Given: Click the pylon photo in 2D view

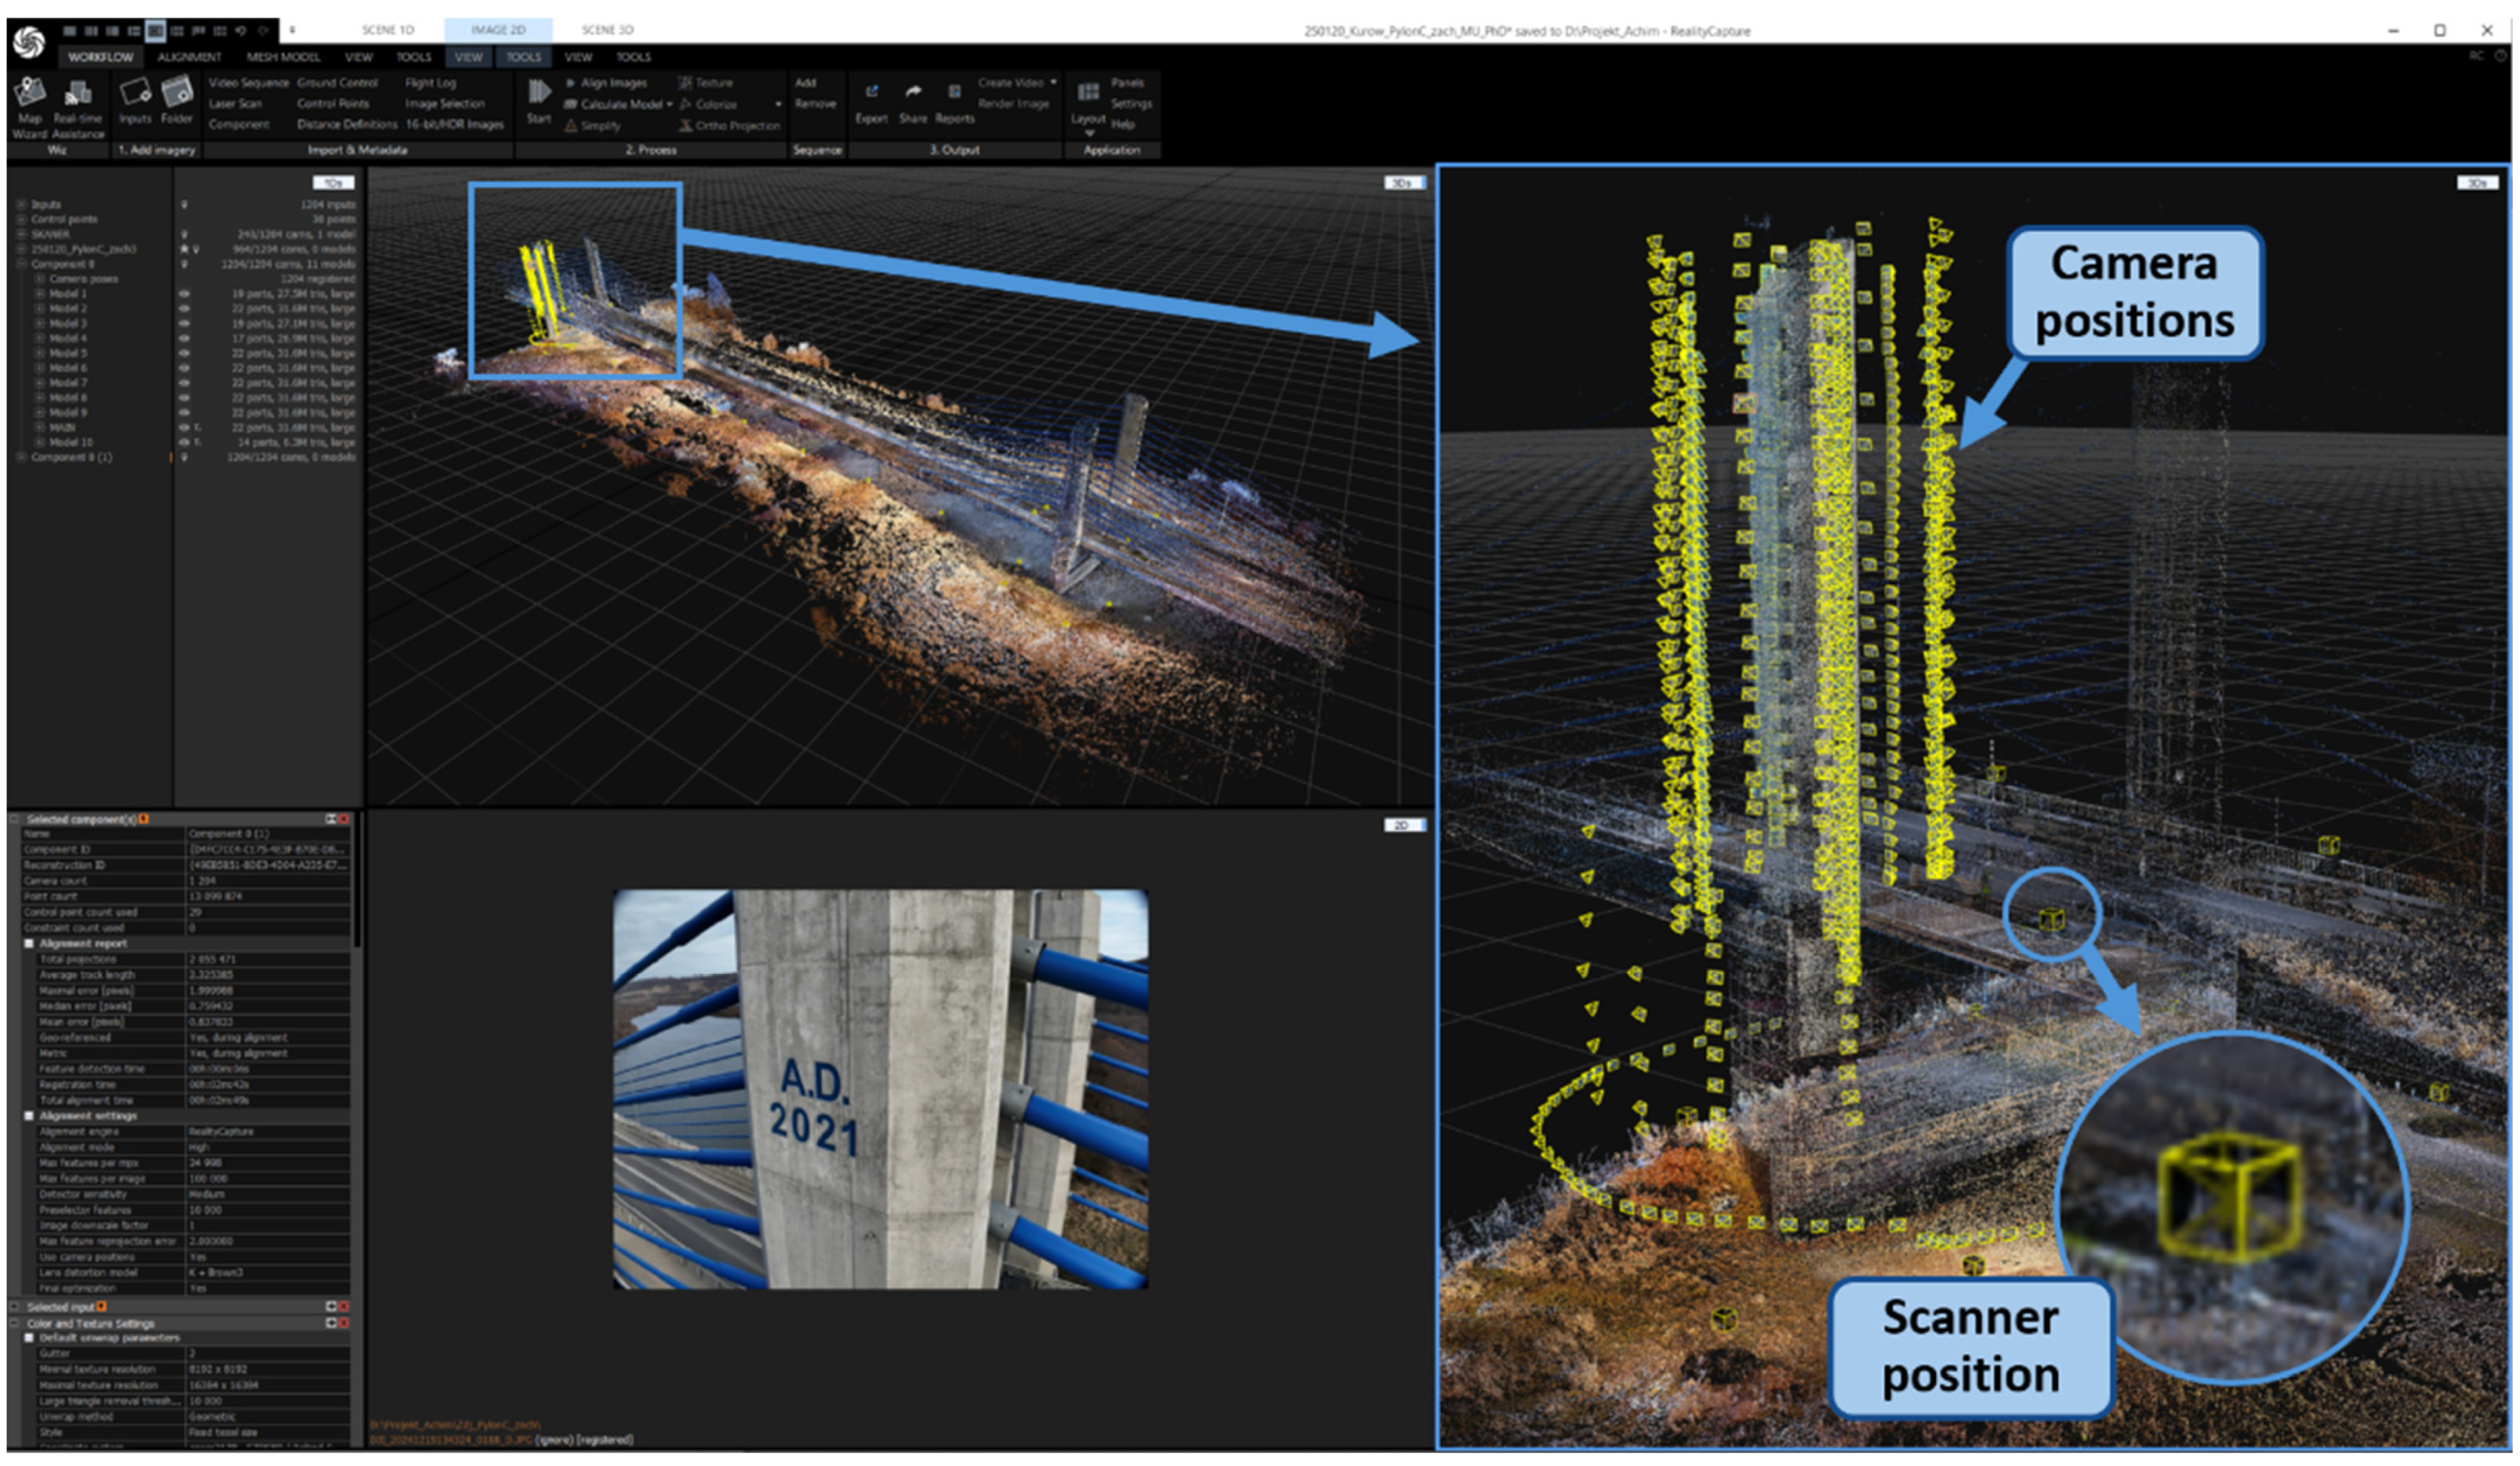Looking at the screenshot, I should [x=880, y=1089].
